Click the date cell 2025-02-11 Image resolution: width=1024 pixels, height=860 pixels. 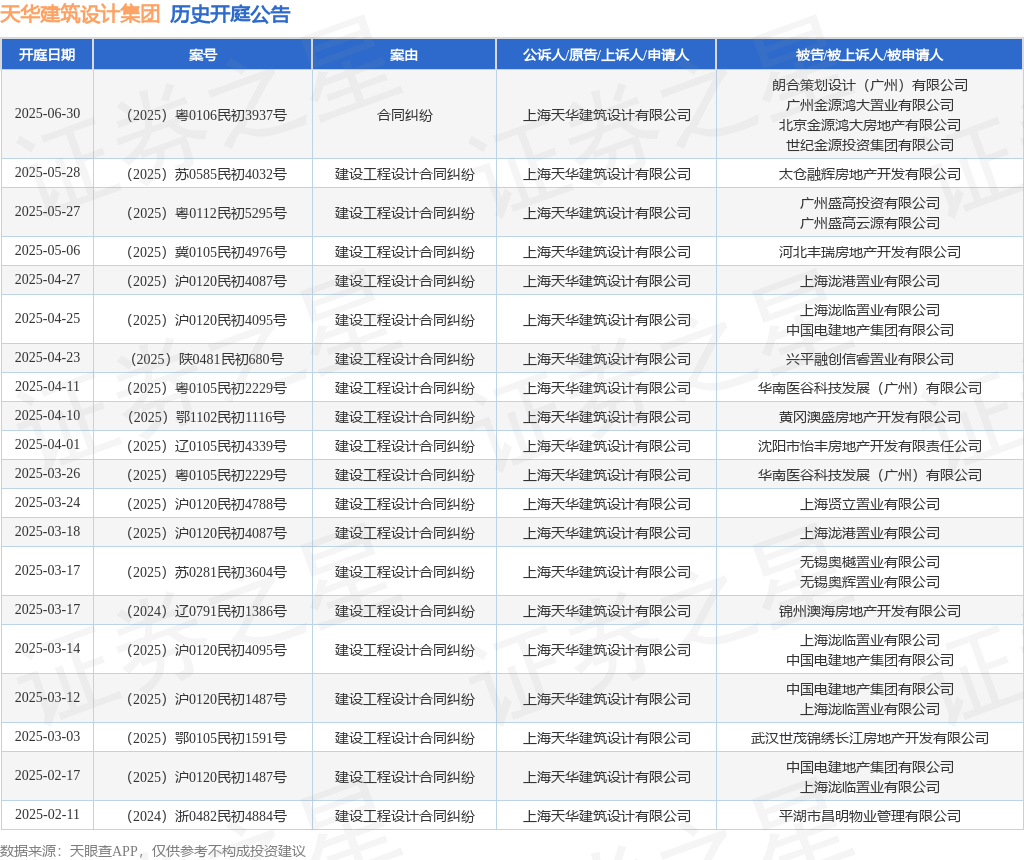pyautogui.click(x=47, y=814)
